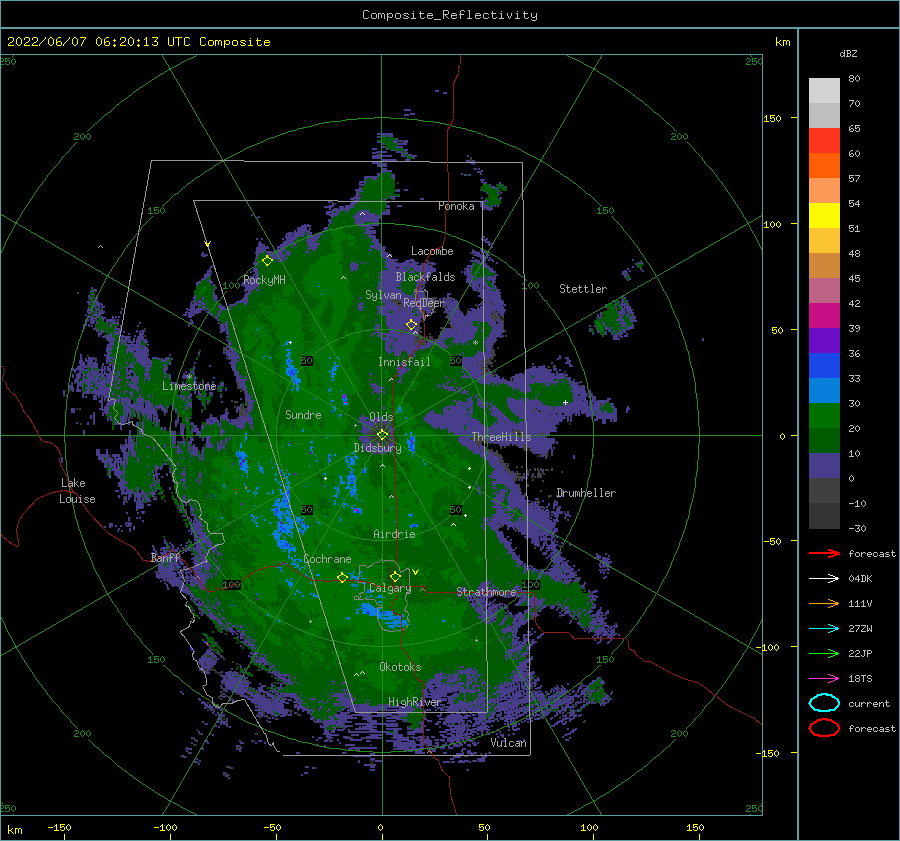This screenshot has height=841, width=900.
Task: Click the cyan current ellipse icon
Action: 824,703
